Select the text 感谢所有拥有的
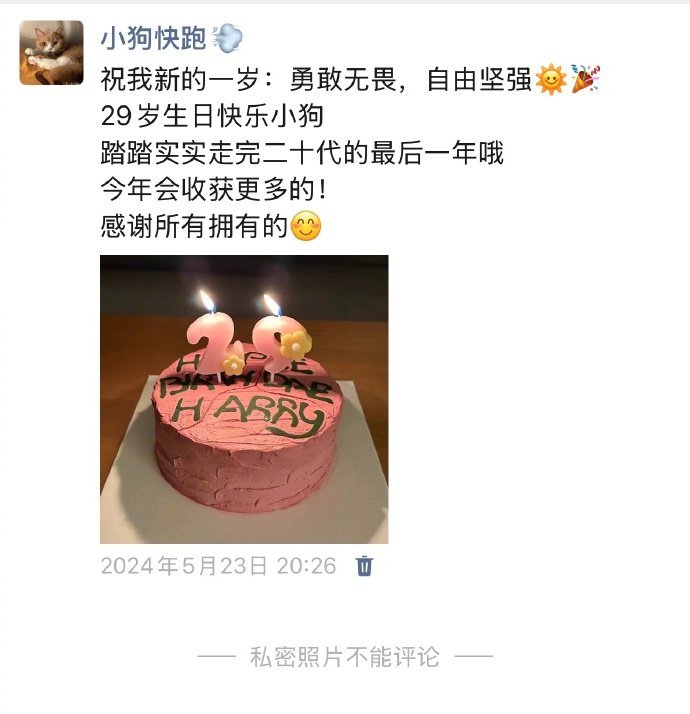The image size is (690, 714). point(194,226)
